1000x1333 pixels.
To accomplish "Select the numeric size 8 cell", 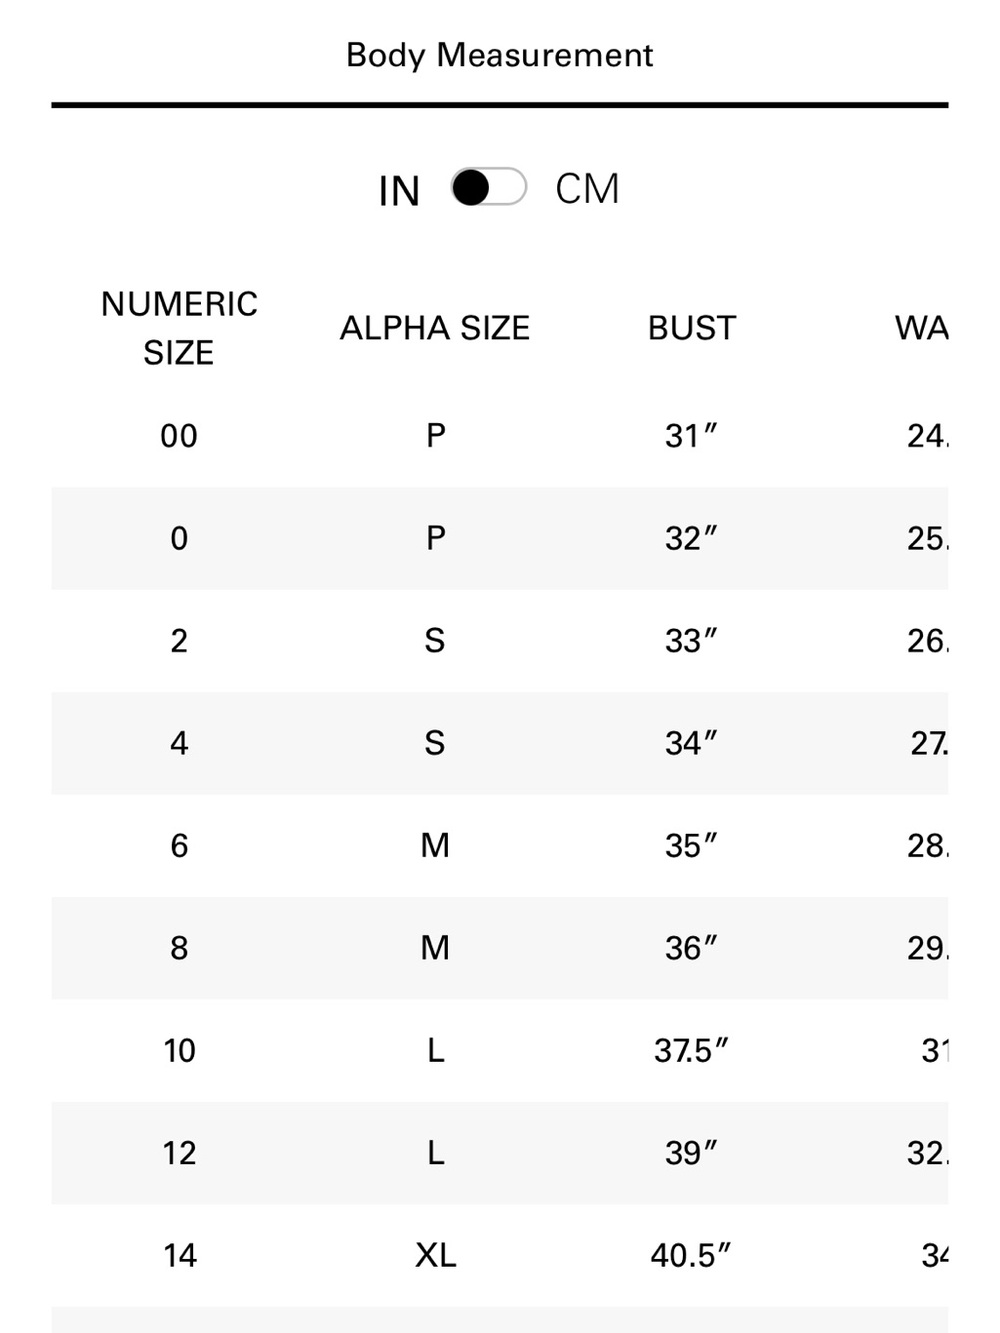I will (x=179, y=948).
